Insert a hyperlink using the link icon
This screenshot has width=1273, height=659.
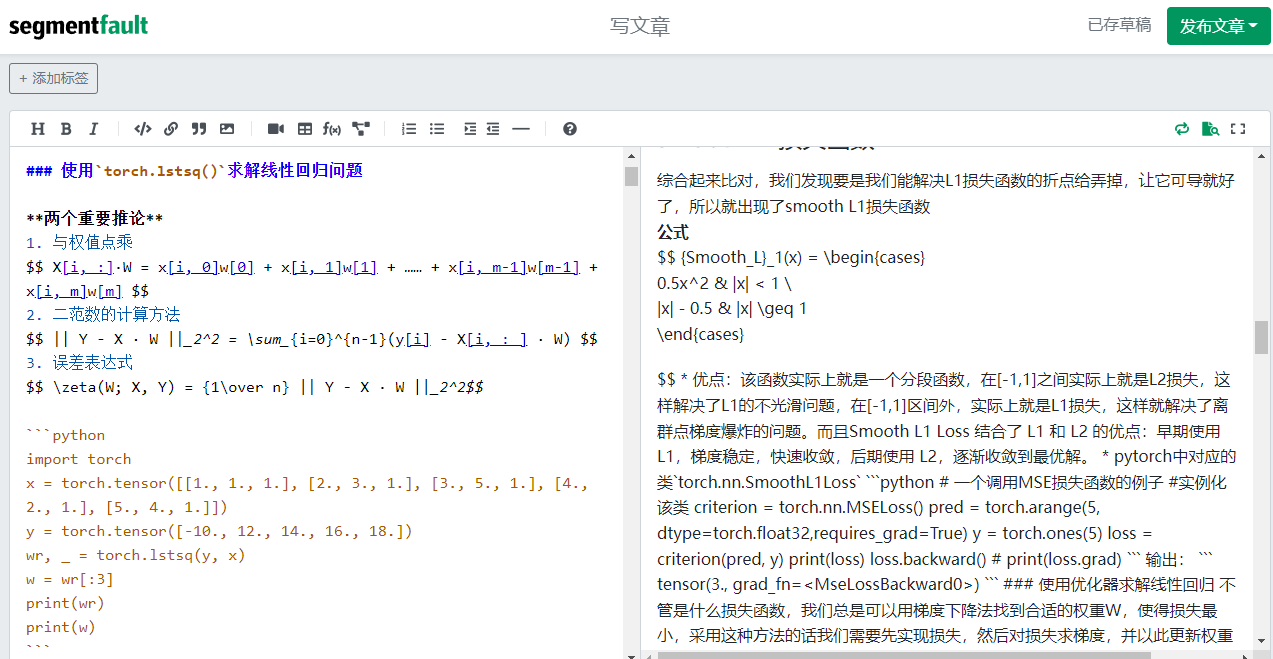pos(171,129)
